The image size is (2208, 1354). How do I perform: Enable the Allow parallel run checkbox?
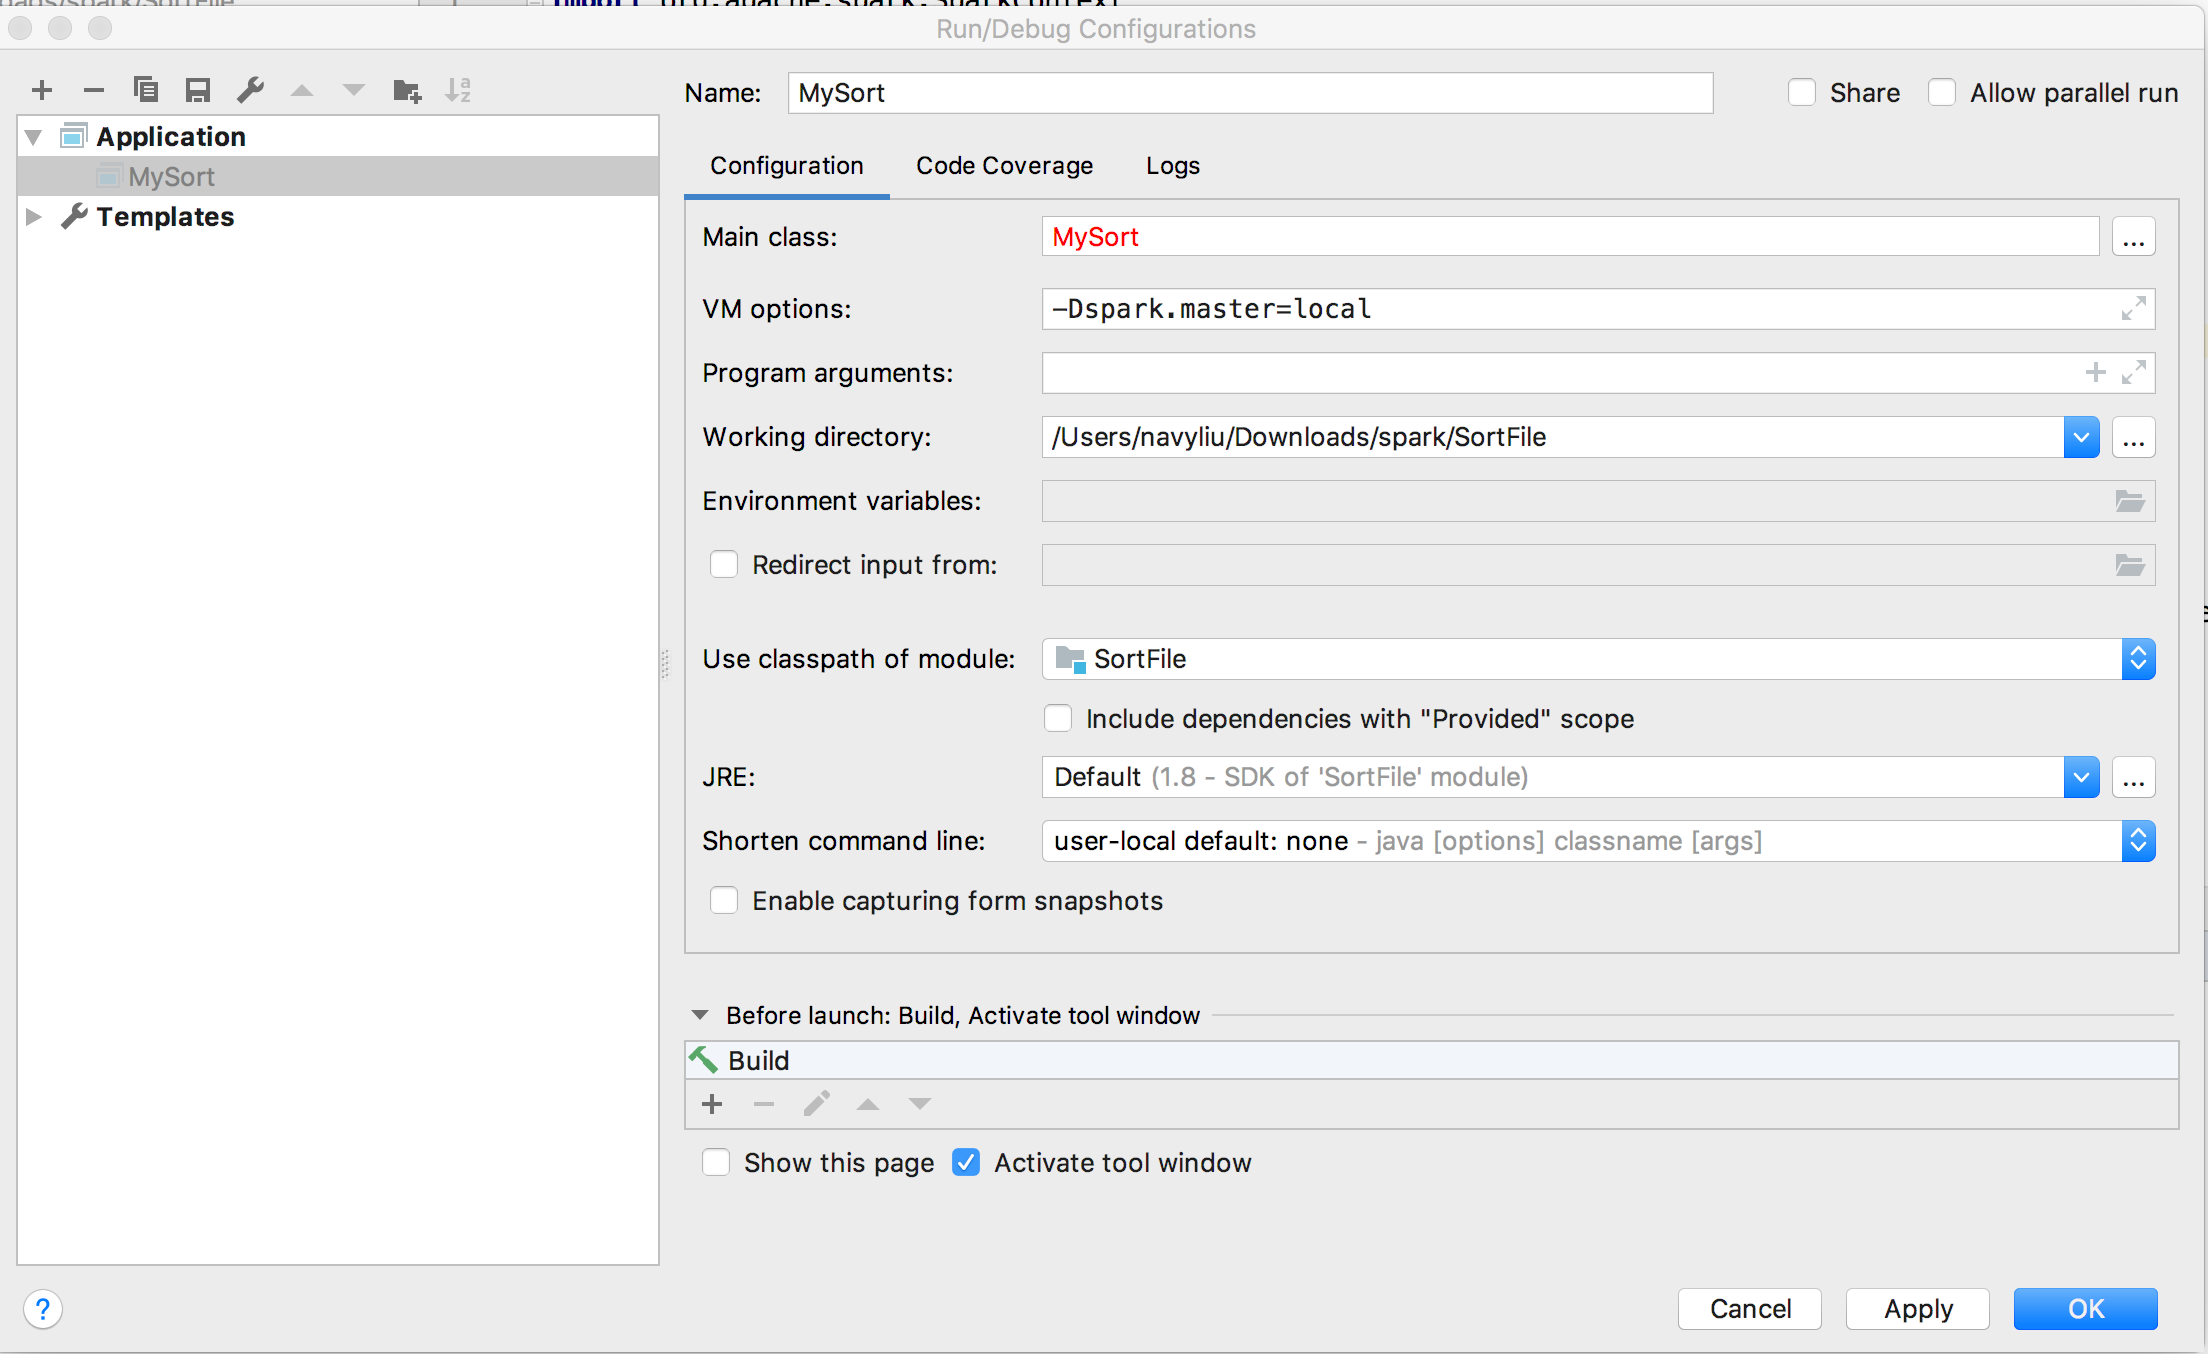tap(1942, 93)
